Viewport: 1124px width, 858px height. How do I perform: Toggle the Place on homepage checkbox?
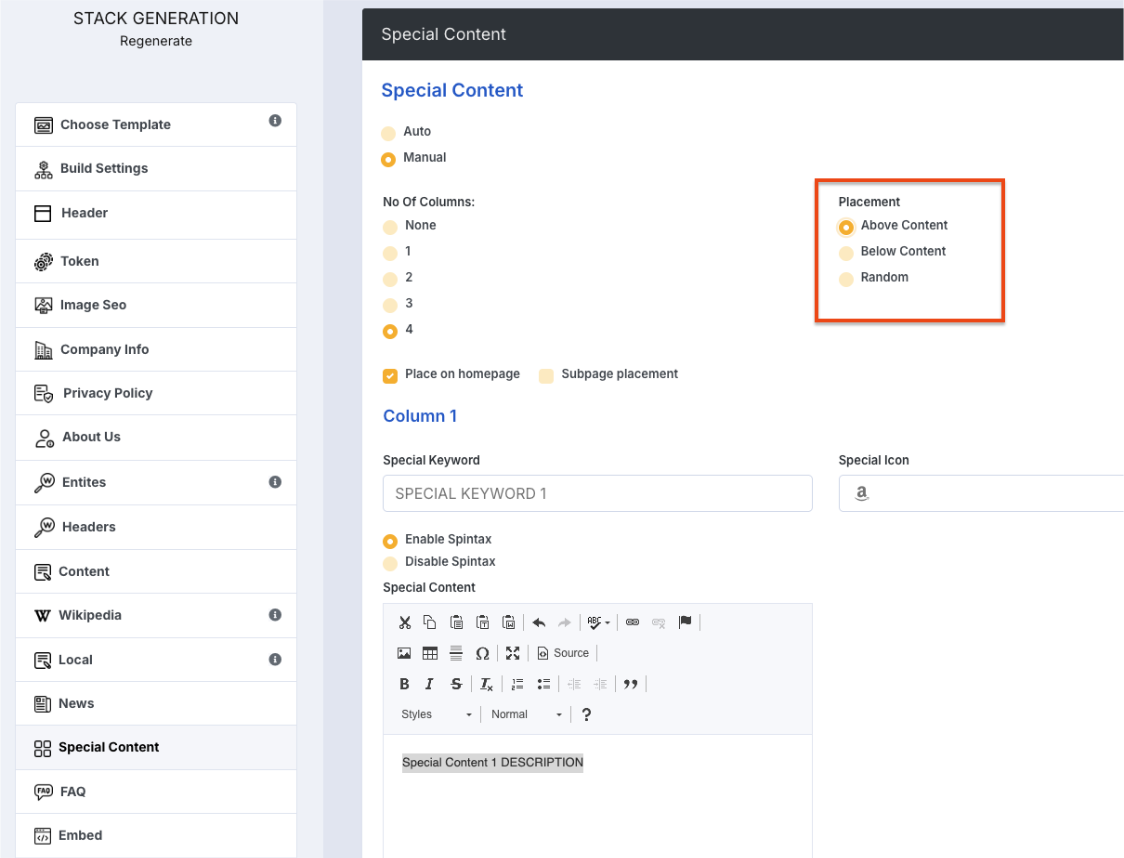[390, 376]
